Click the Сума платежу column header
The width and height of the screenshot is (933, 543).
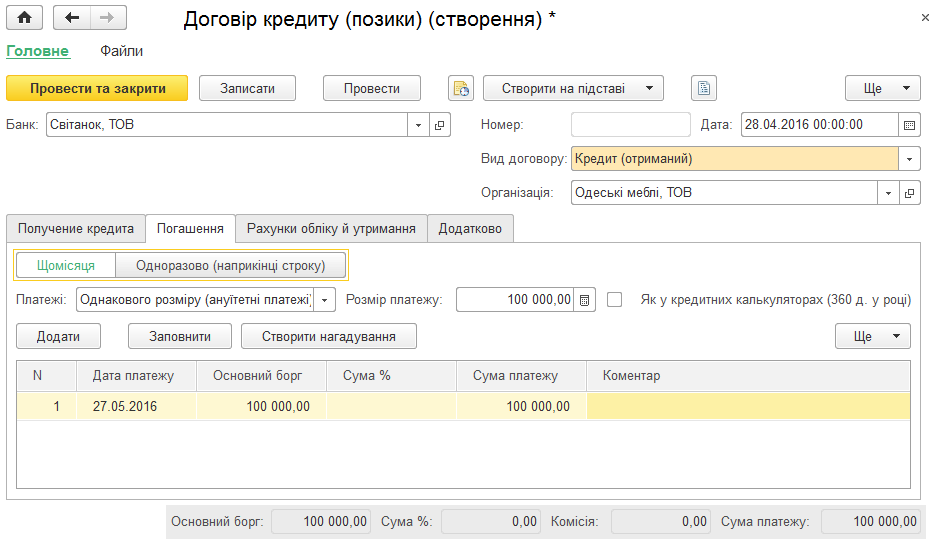521,376
